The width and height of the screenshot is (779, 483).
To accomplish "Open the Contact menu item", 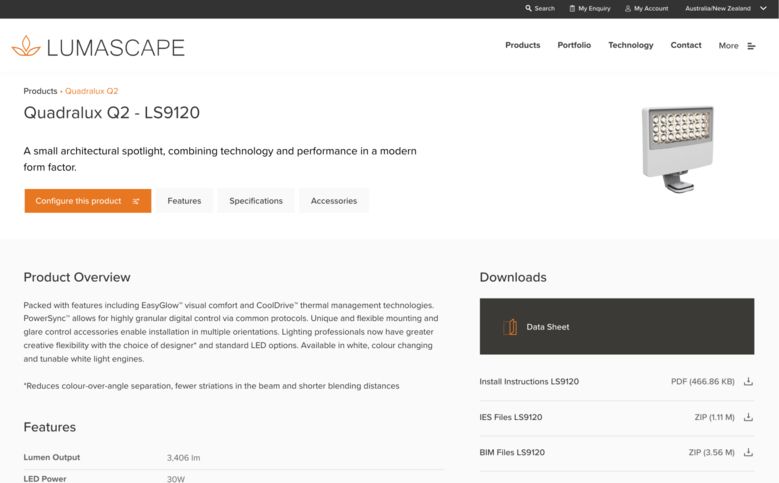I will [x=686, y=45].
